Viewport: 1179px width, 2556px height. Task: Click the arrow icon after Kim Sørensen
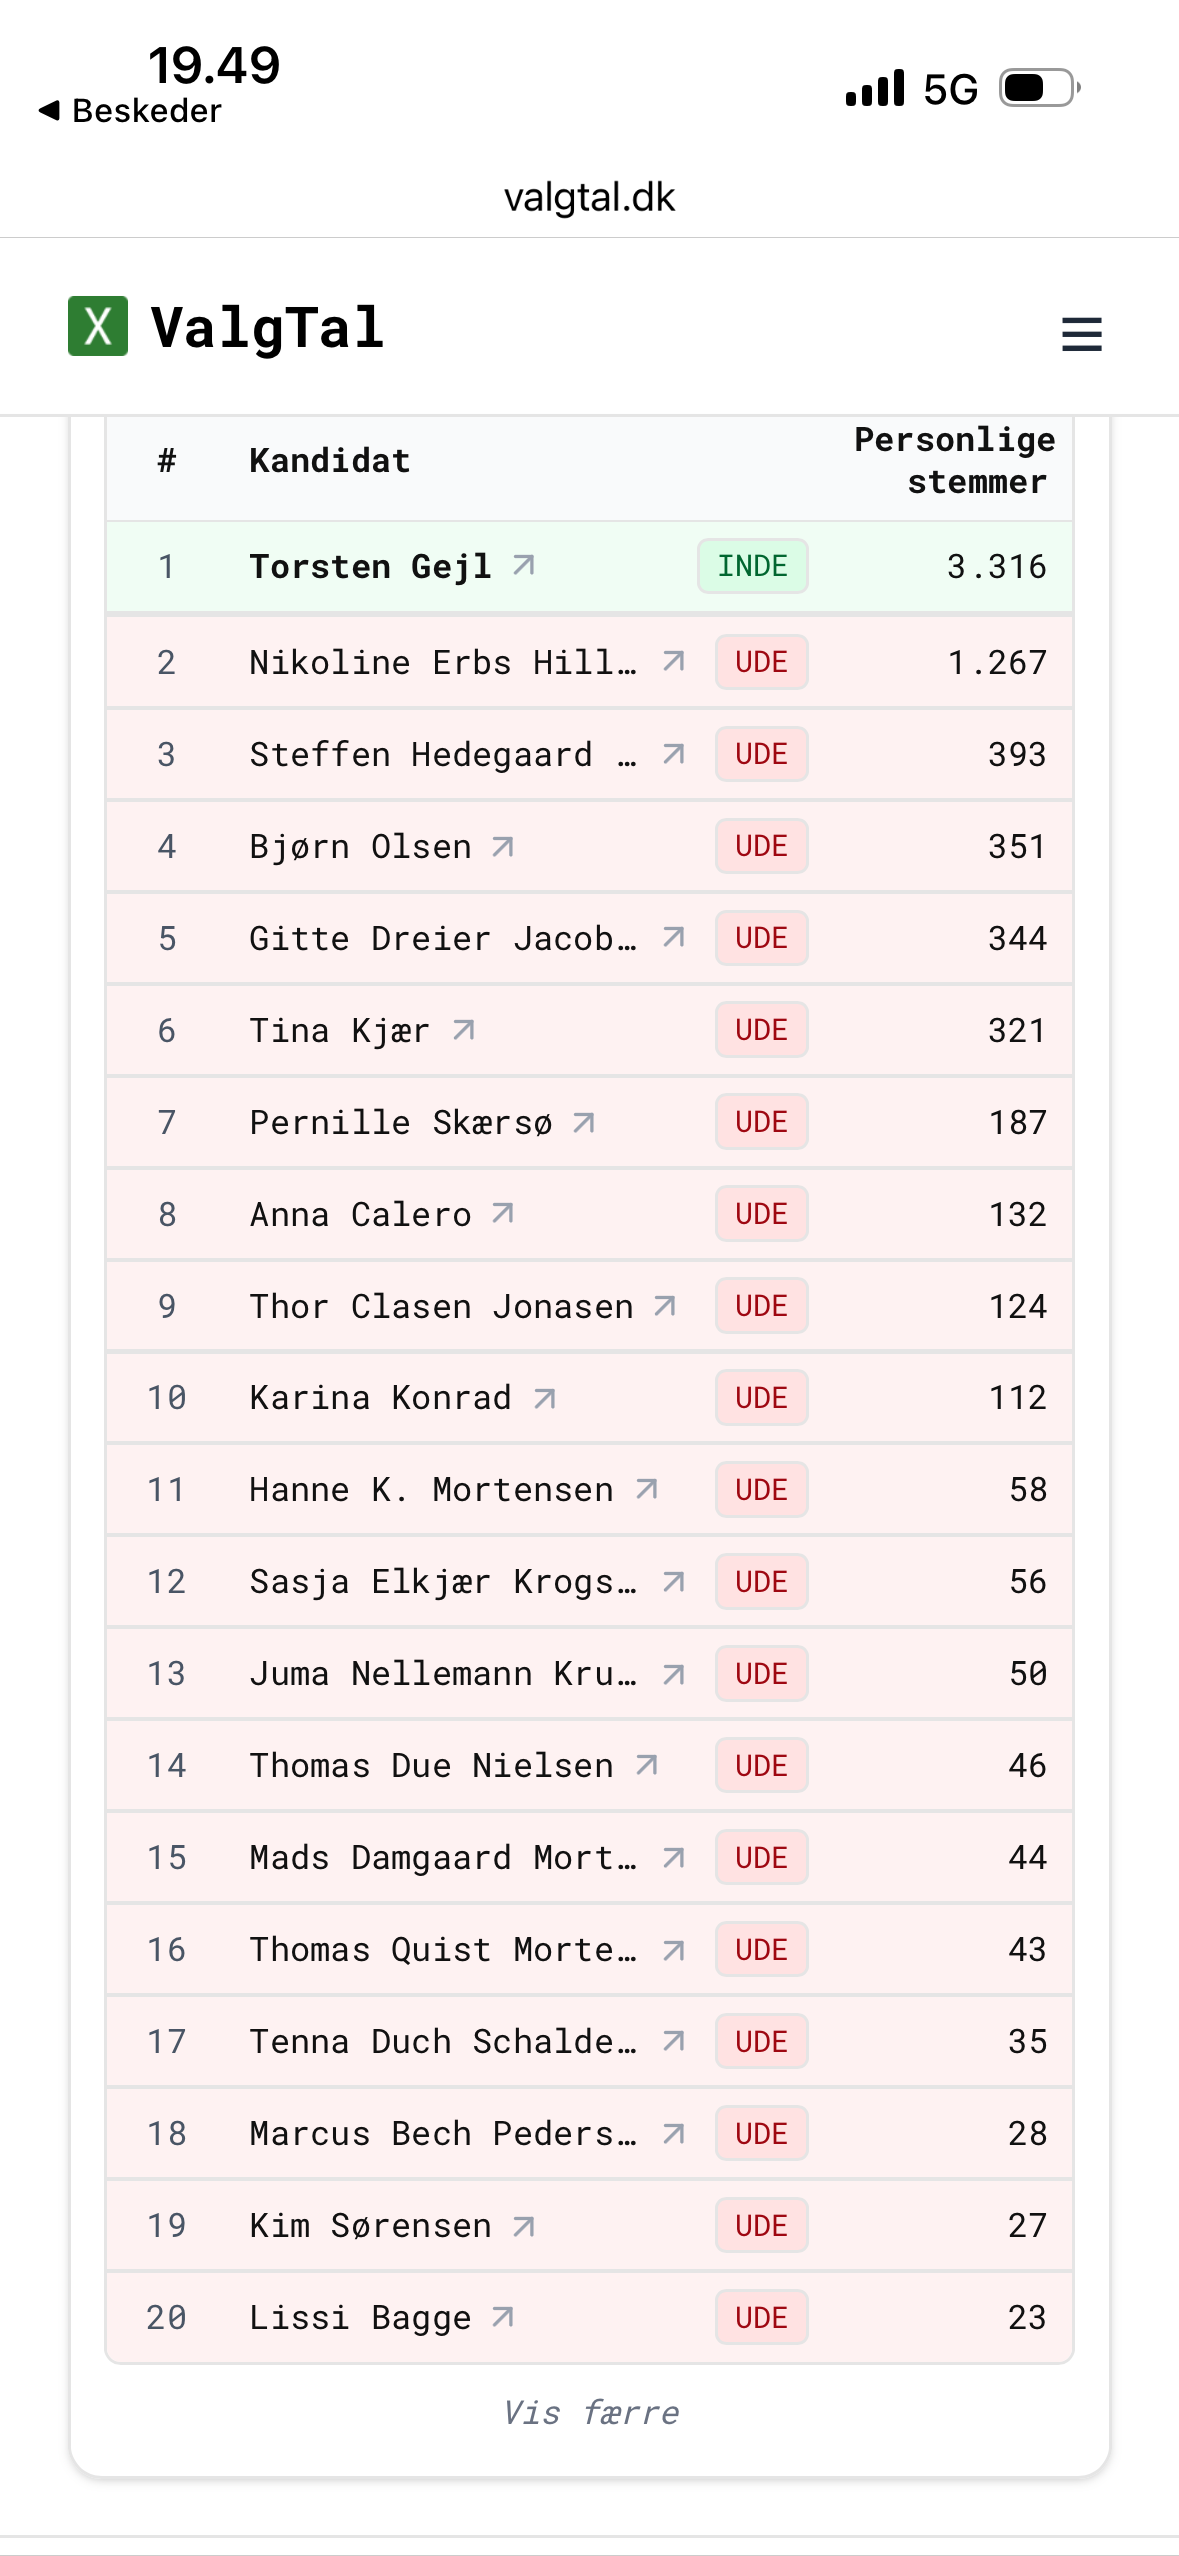[524, 2226]
